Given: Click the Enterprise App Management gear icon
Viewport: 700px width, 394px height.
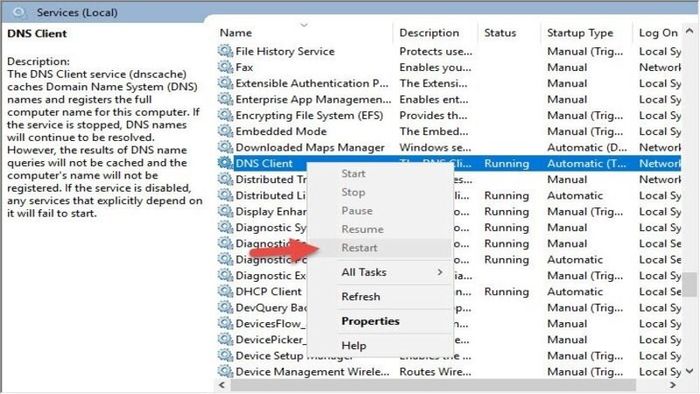Looking at the screenshot, I should point(225,100).
